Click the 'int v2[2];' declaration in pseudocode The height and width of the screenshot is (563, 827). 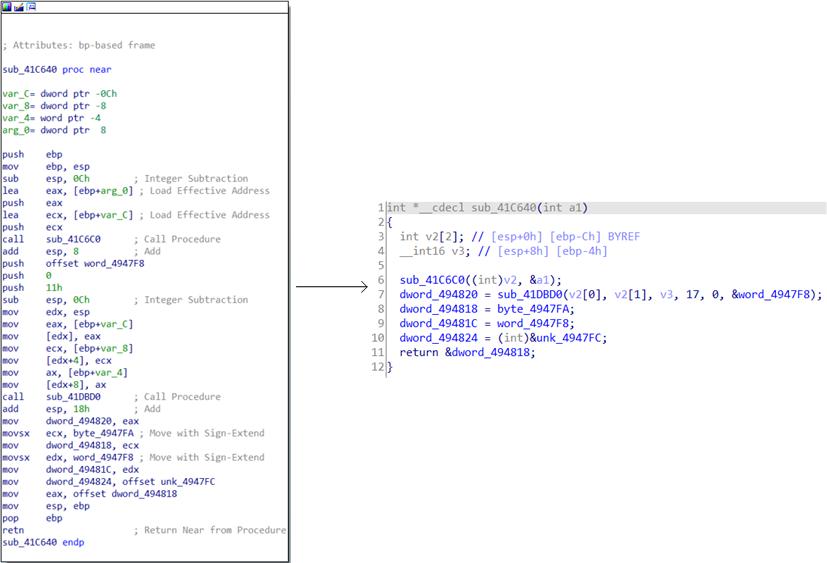pos(432,237)
